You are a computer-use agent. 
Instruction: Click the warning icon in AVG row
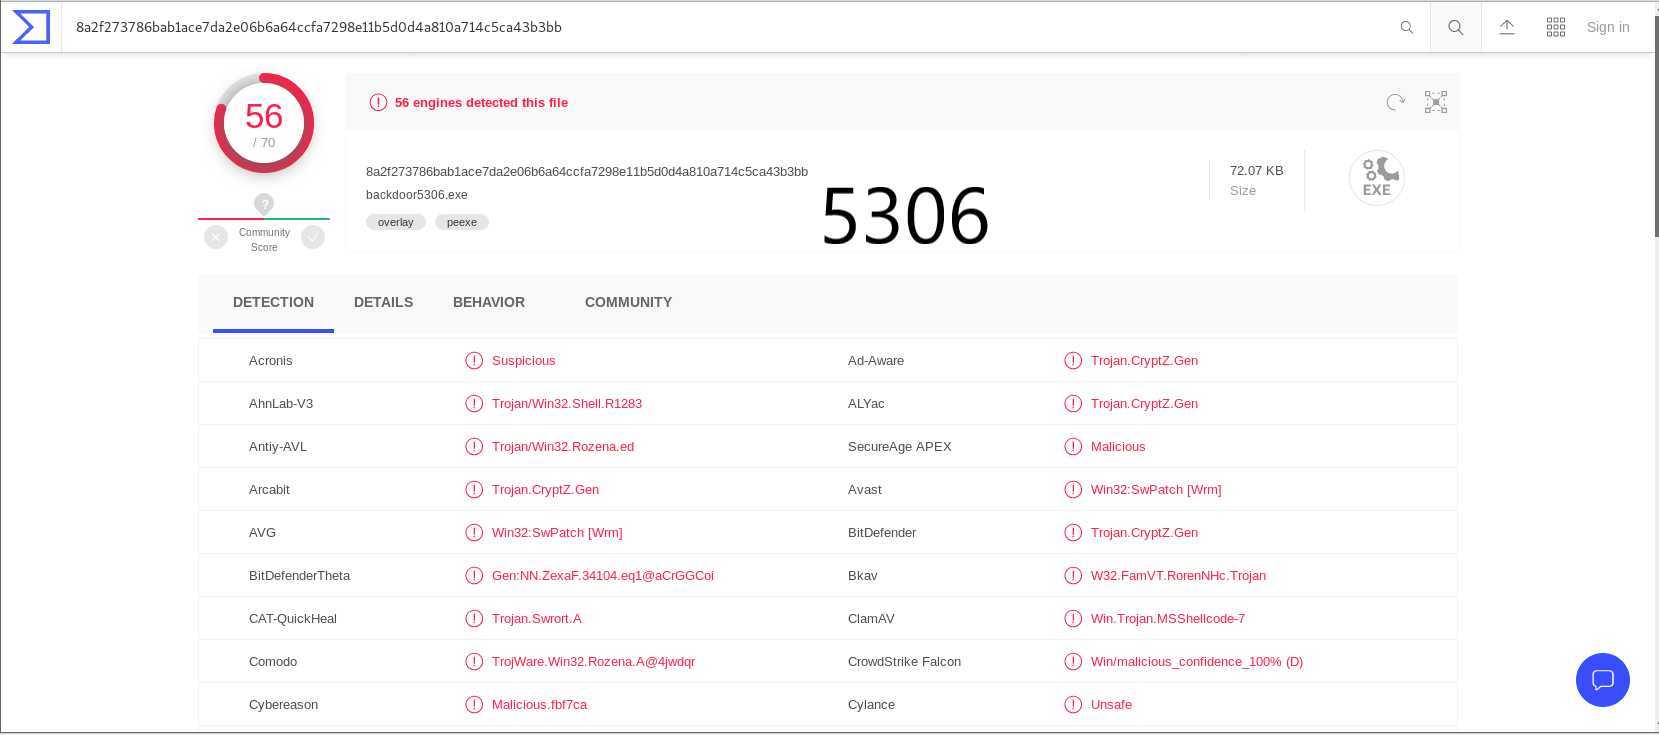(474, 533)
